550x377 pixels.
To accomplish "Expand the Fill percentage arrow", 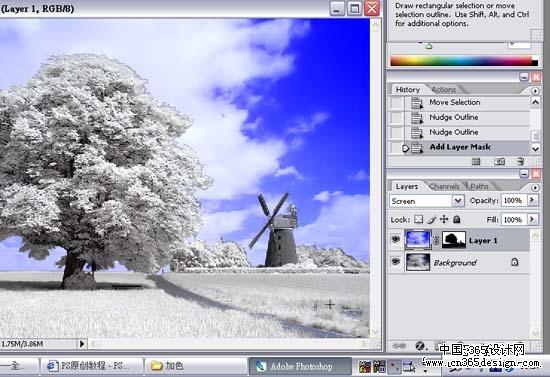I will click(x=532, y=220).
